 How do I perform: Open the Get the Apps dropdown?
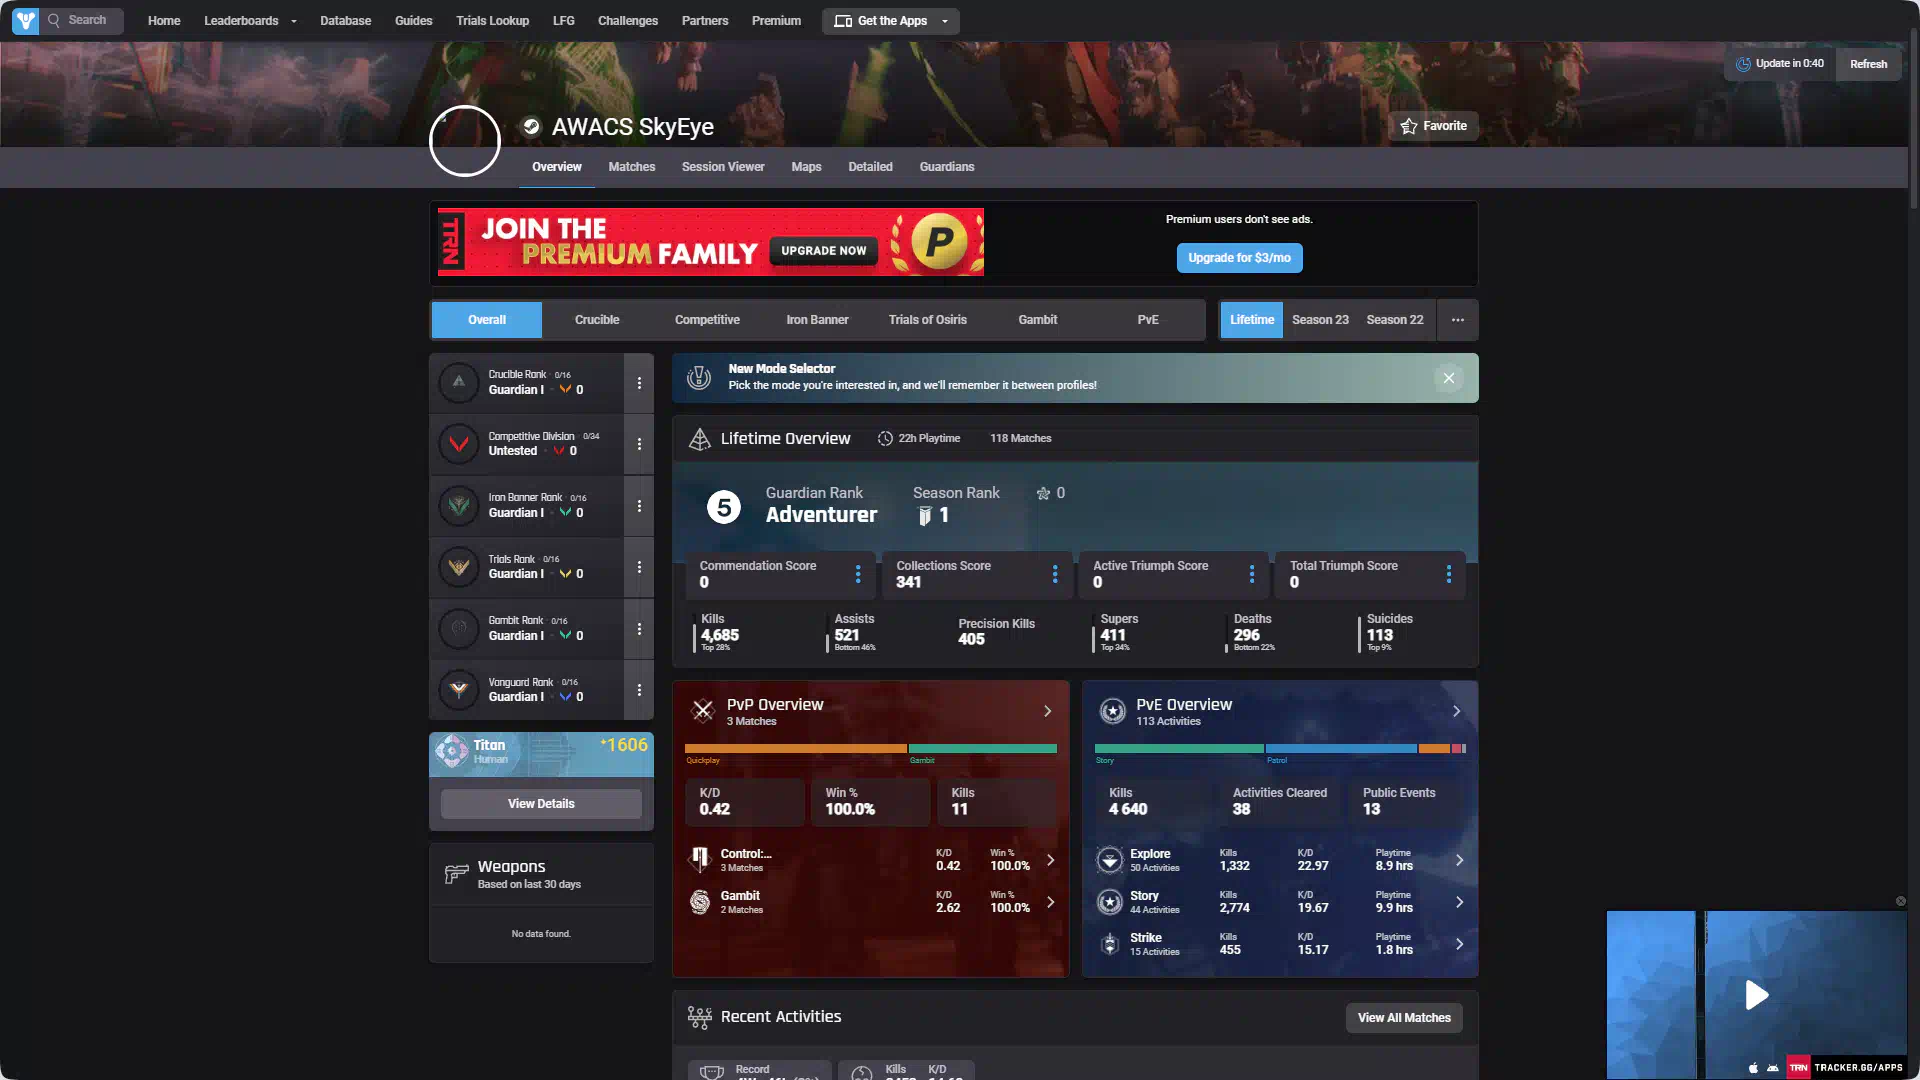pyautogui.click(x=890, y=21)
